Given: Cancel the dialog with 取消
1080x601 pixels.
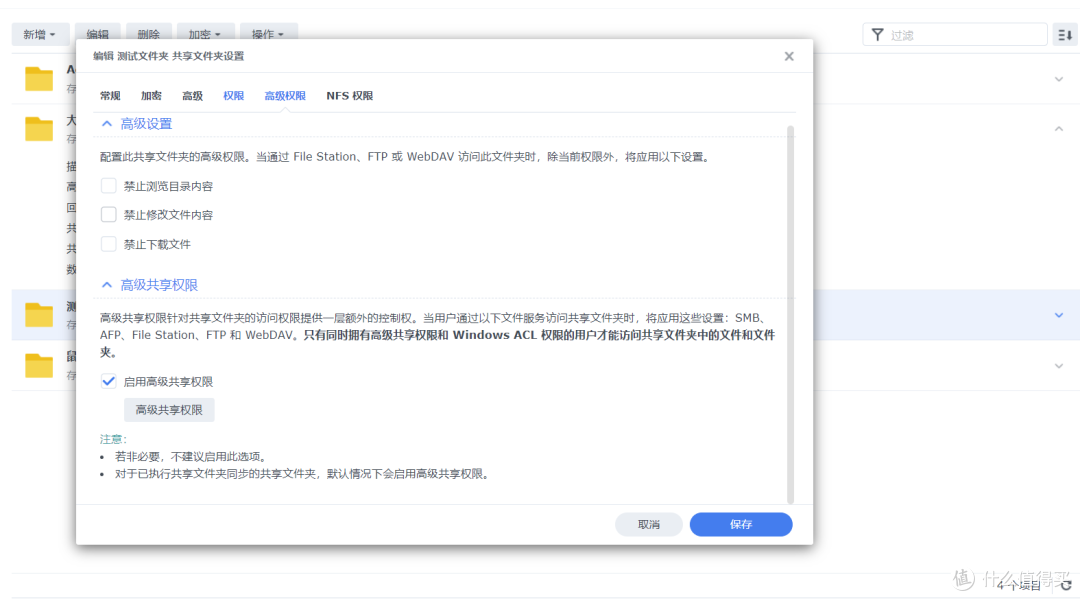Looking at the screenshot, I should click(x=649, y=525).
